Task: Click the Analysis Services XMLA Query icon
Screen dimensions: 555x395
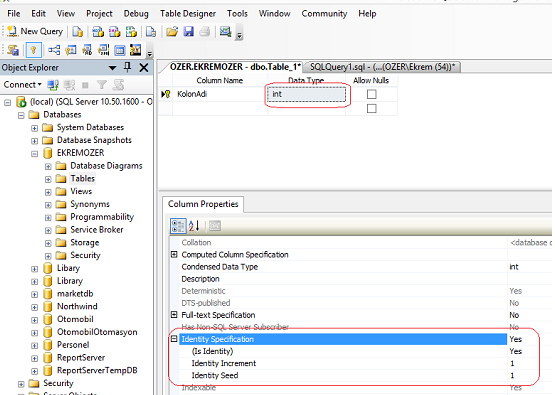Action: pos(131,32)
